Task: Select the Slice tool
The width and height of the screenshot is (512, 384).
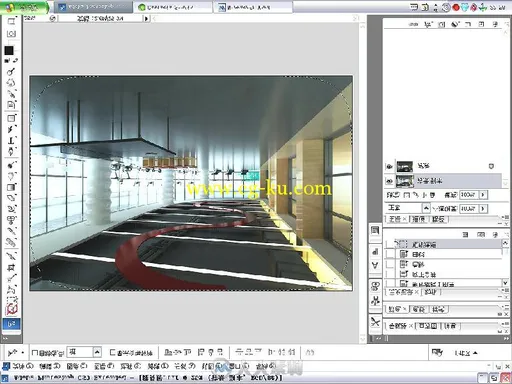Action: (x=11, y=256)
